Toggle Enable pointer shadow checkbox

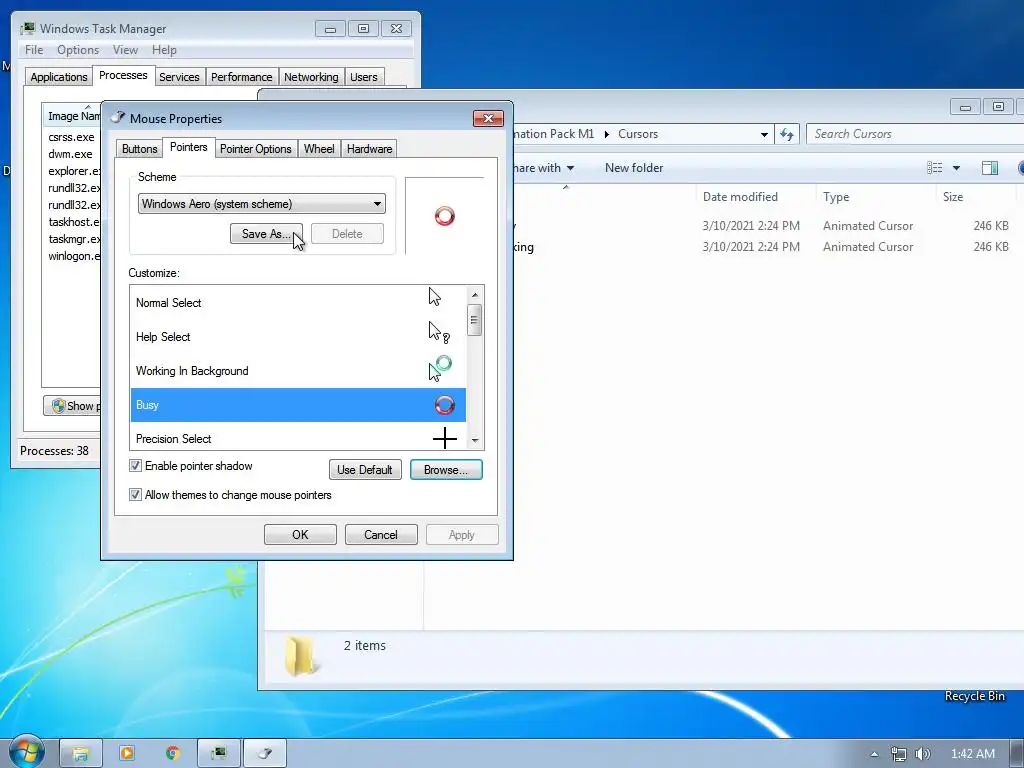[135, 466]
